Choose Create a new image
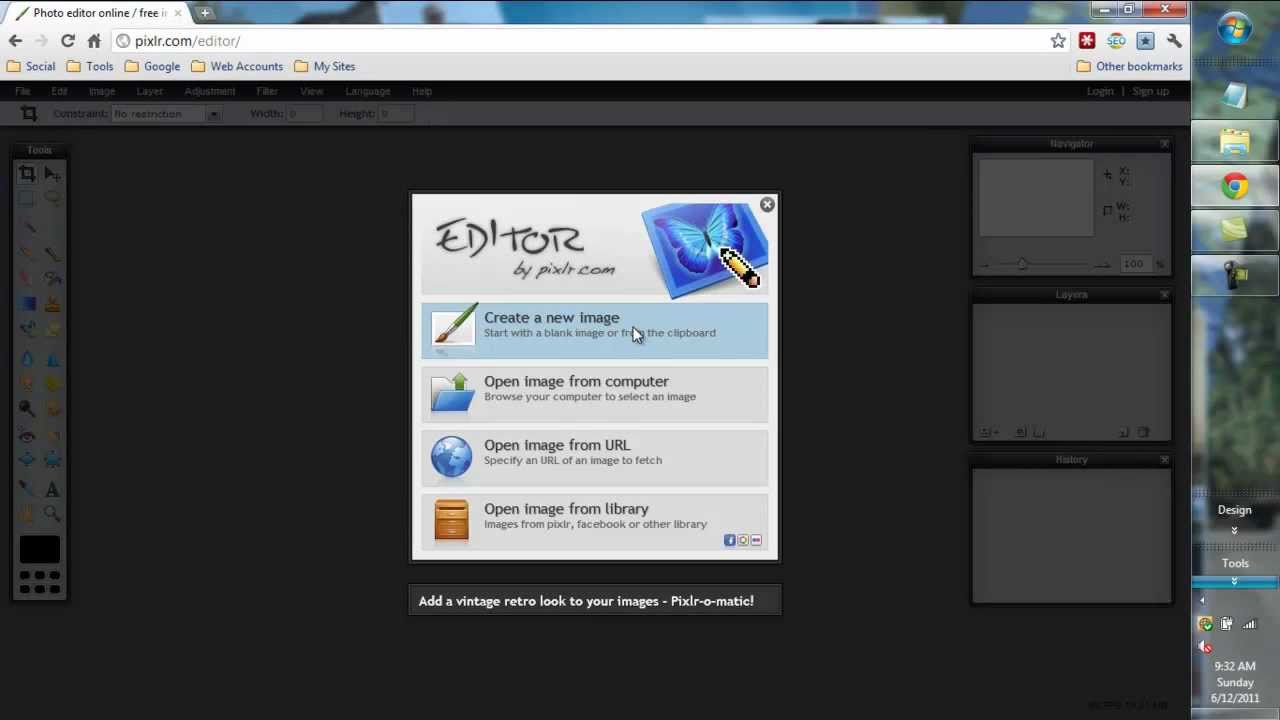Viewport: 1280px width, 720px height. 594,330
